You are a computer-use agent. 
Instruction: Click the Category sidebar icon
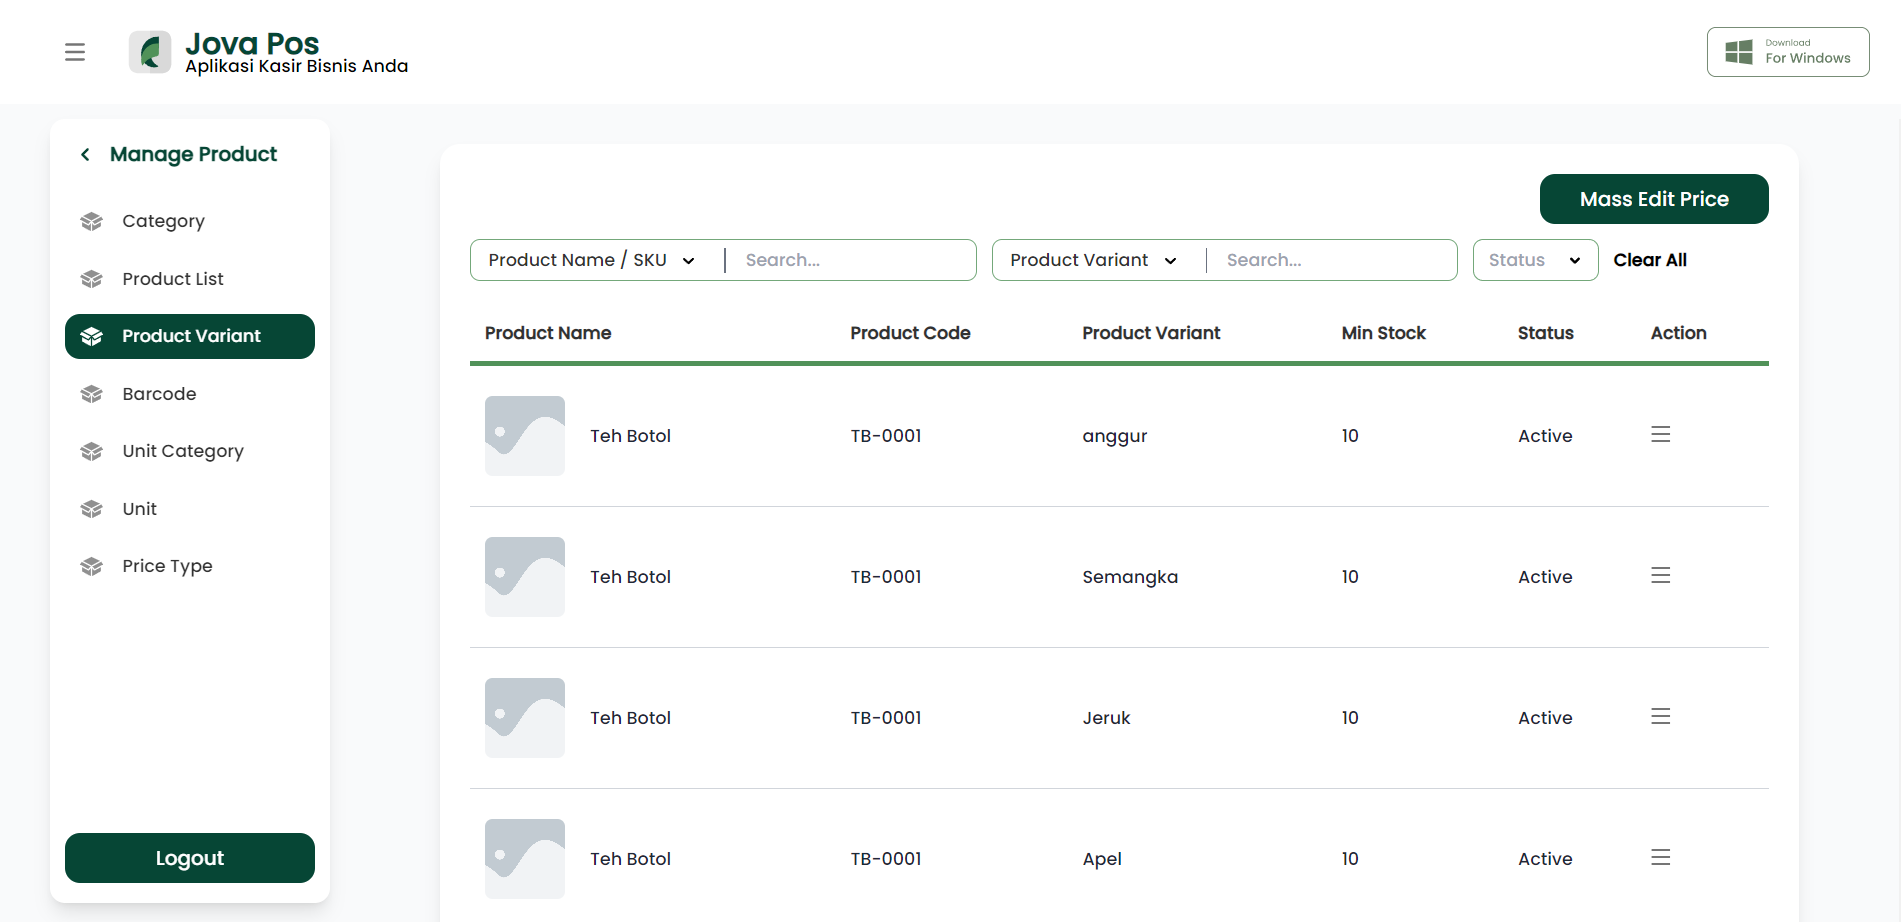coord(92,221)
